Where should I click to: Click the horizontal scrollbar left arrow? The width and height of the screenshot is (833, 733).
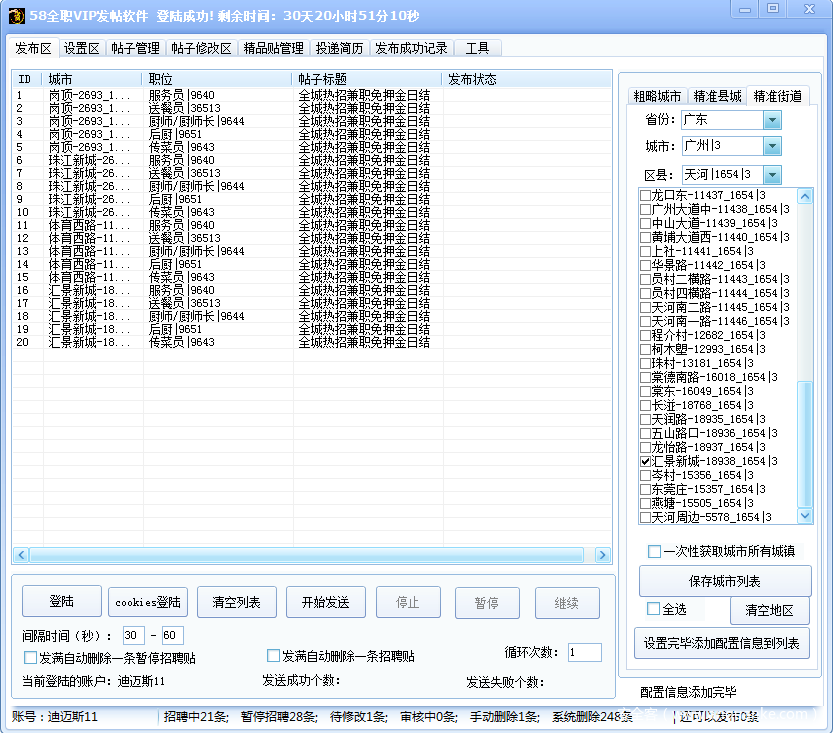tap(20, 555)
